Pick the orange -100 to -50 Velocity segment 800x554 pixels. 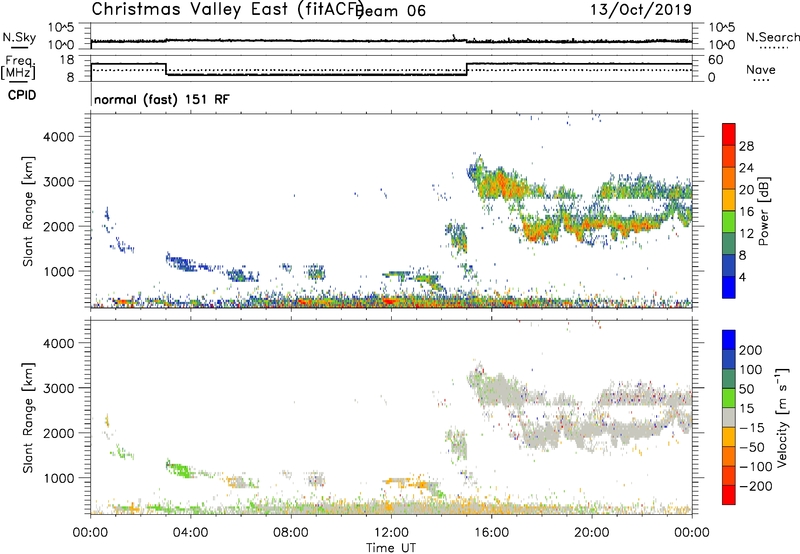click(729, 456)
